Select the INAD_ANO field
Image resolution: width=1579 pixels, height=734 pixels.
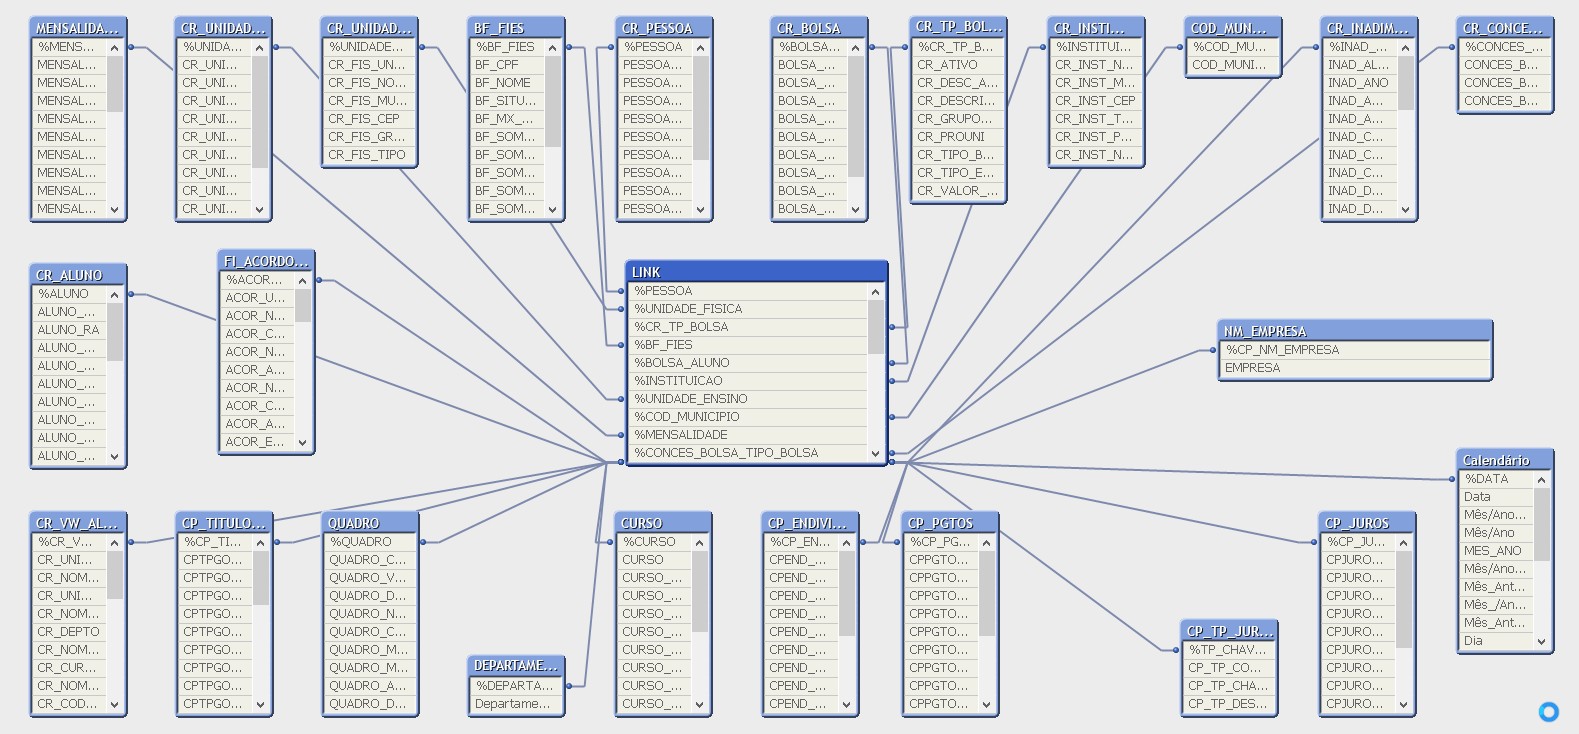pyautogui.click(x=1360, y=83)
